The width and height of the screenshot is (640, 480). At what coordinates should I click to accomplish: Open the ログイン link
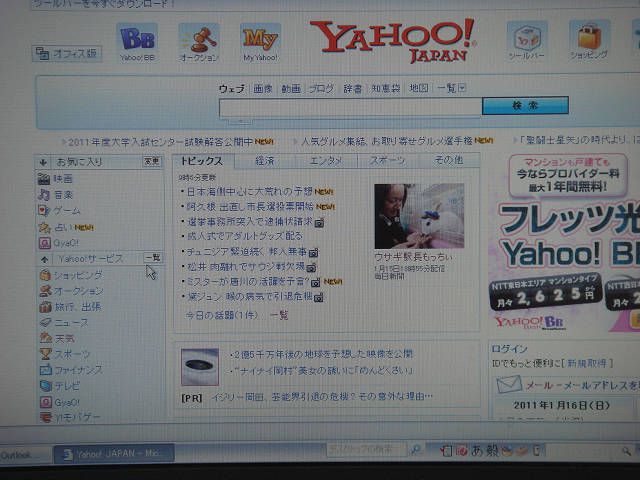(x=509, y=349)
